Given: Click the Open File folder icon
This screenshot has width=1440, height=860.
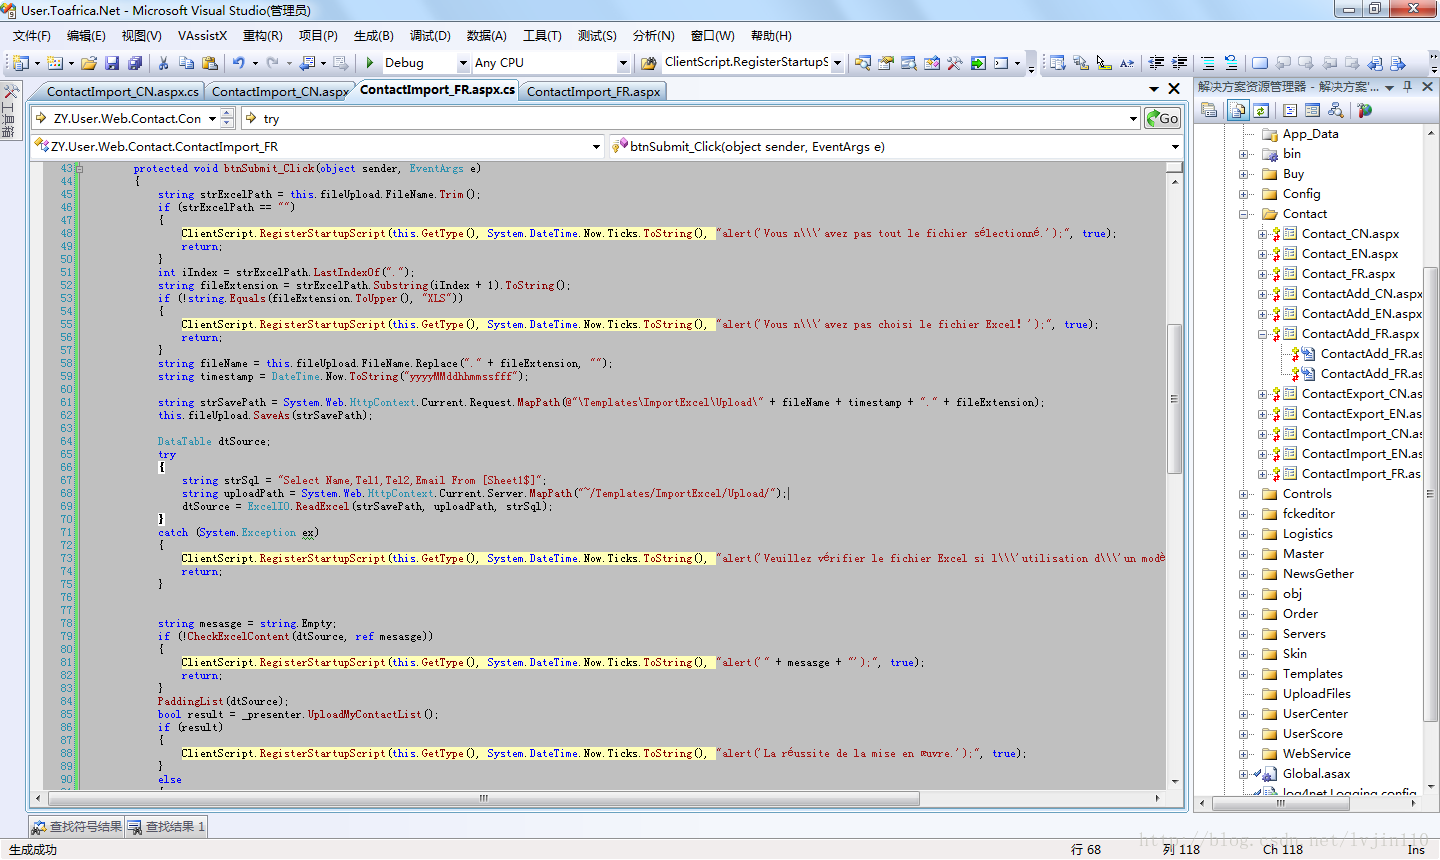Looking at the screenshot, I should coord(89,63).
